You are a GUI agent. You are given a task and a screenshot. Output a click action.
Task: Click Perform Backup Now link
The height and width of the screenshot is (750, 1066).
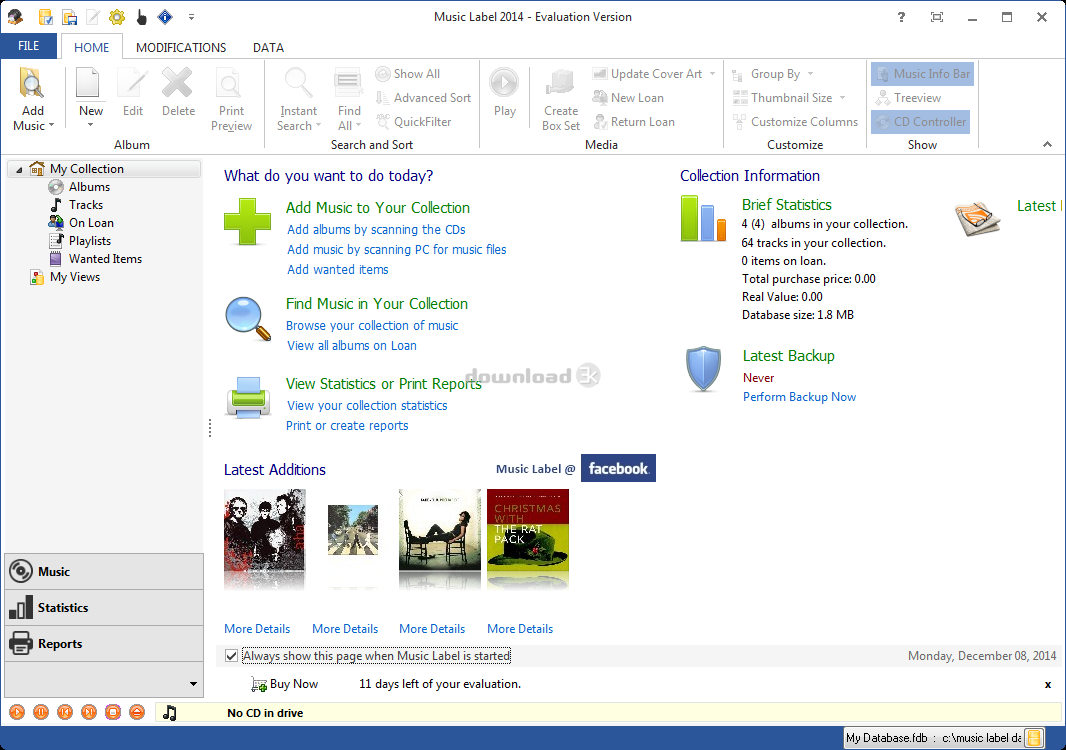pos(800,397)
